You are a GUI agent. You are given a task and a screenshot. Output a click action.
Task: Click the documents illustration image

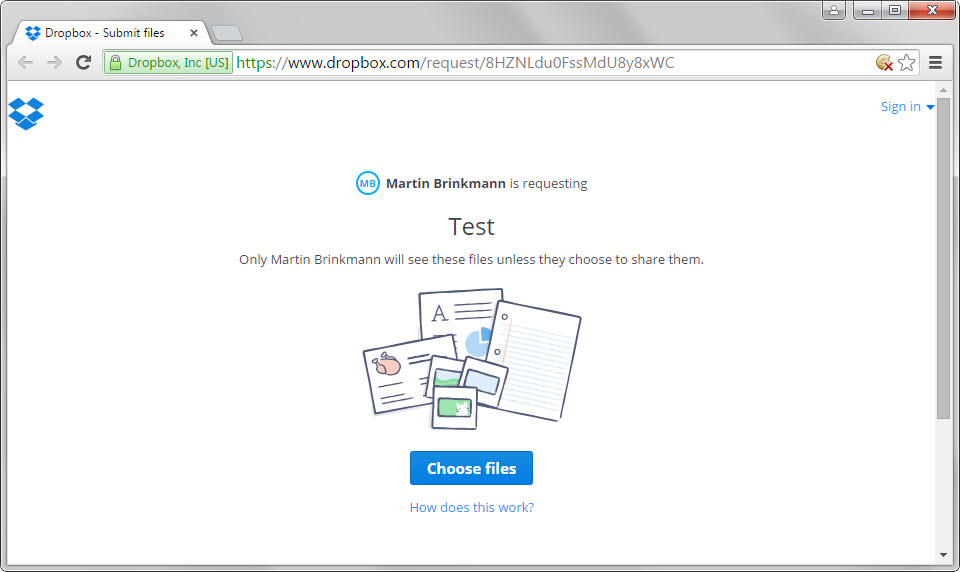(x=472, y=358)
